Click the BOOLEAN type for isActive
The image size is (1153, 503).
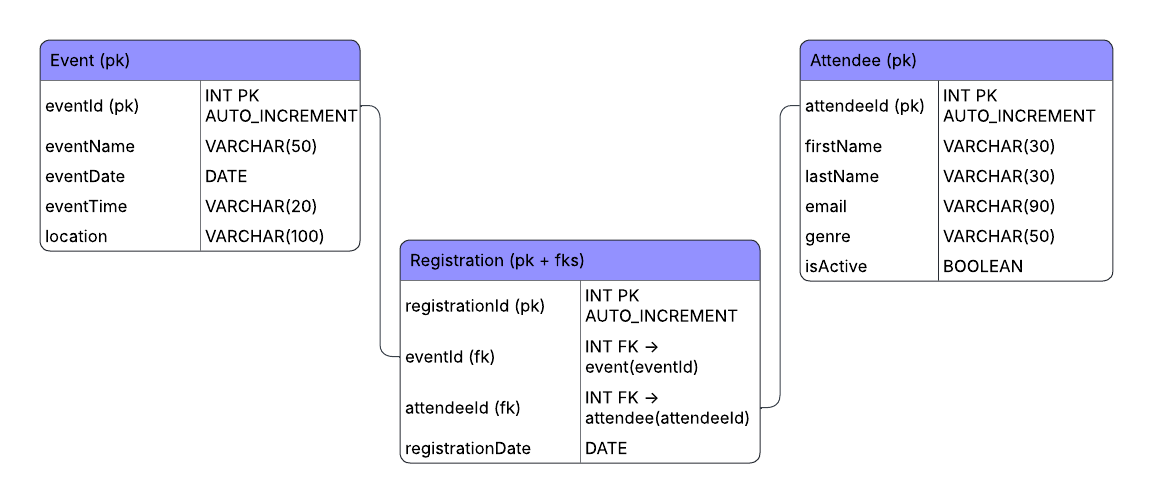point(983,267)
